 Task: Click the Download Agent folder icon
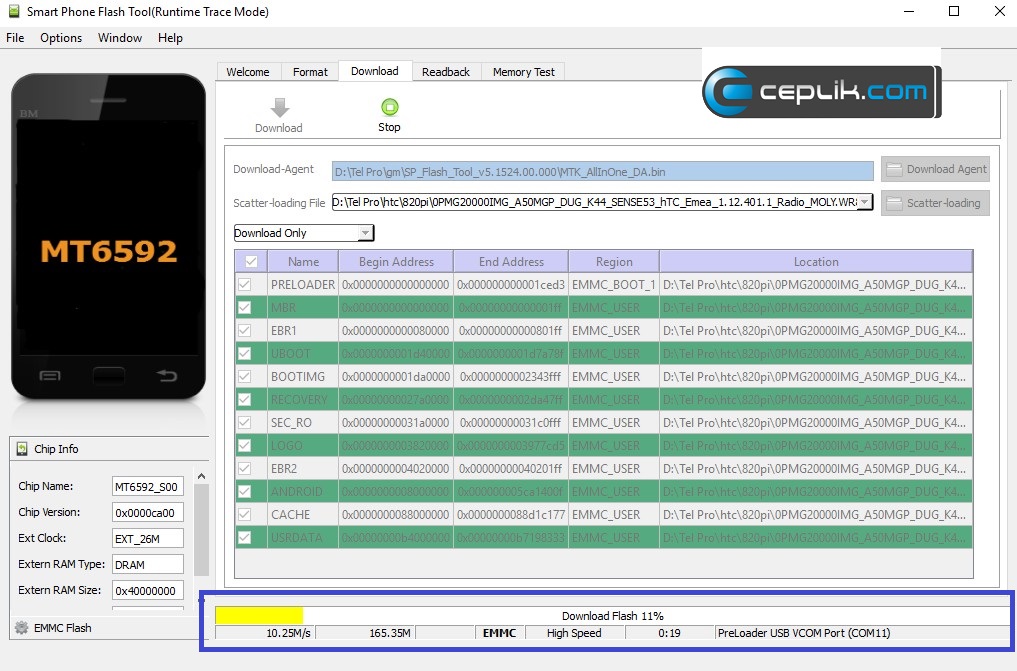click(x=894, y=170)
